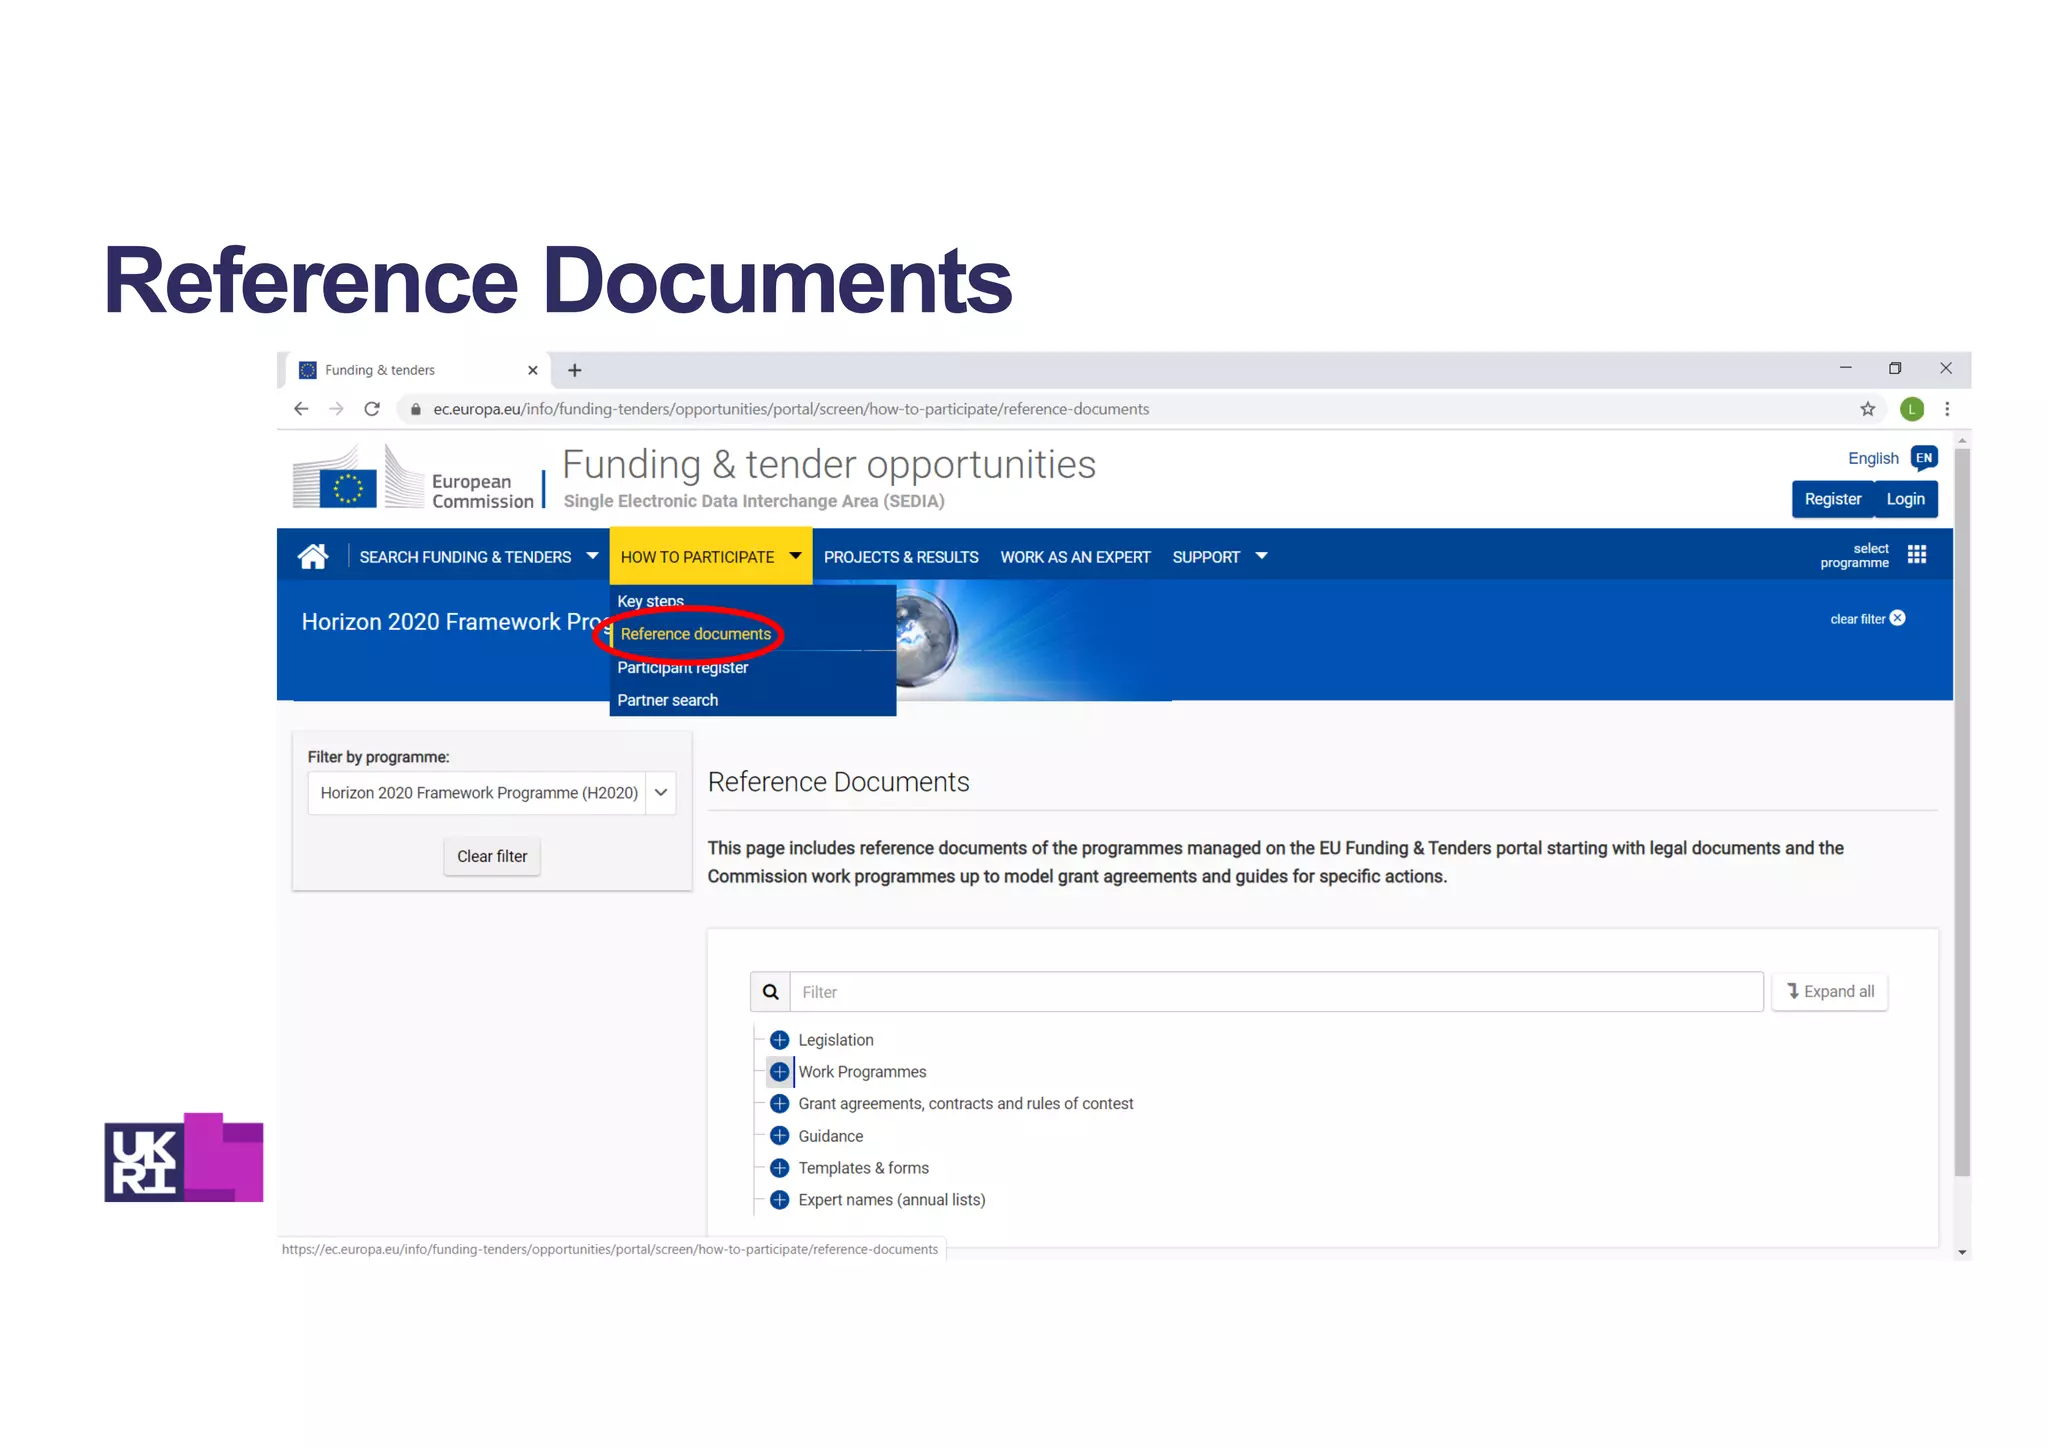Open the select programme grid icon
Screen dimensions: 2048x1448
point(1916,554)
